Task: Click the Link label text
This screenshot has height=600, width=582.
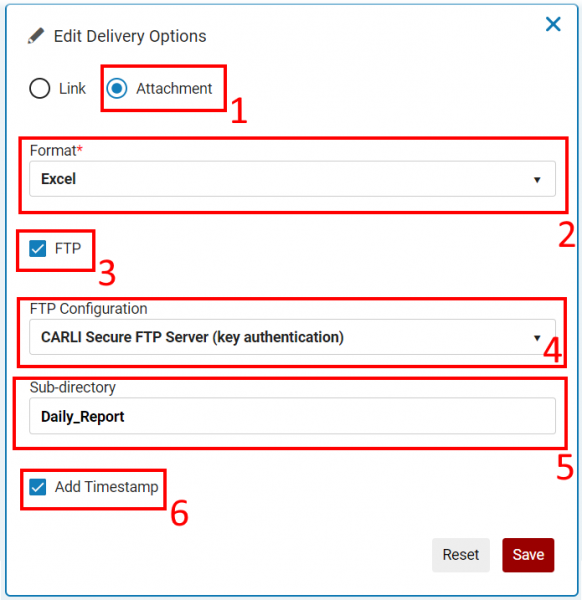Action: [x=72, y=88]
